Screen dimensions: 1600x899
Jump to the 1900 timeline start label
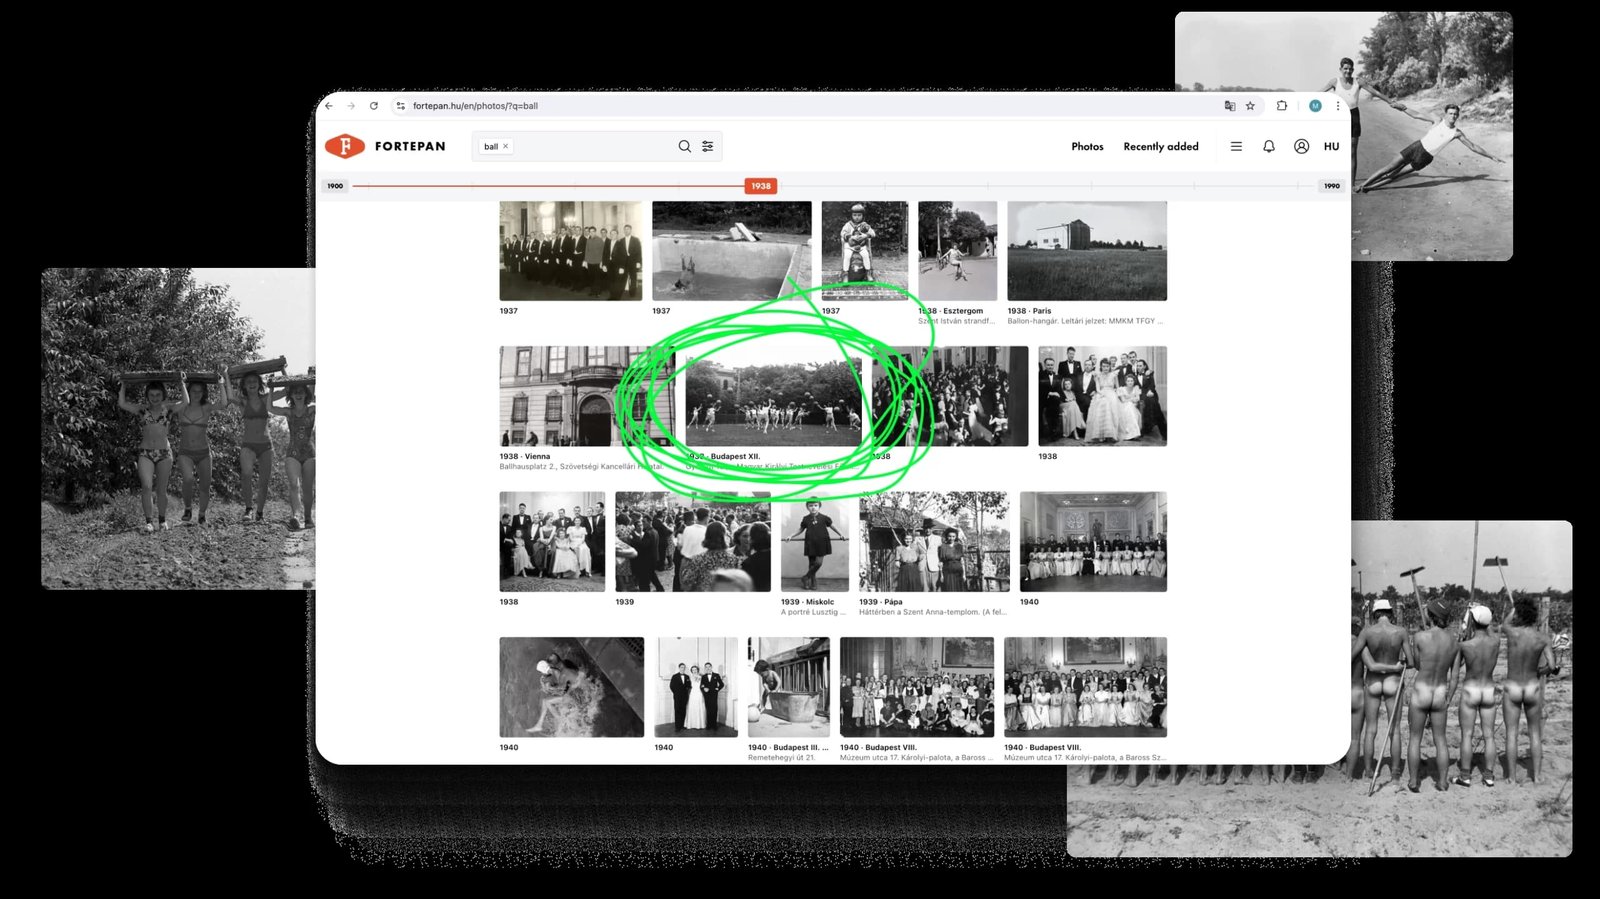335,186
